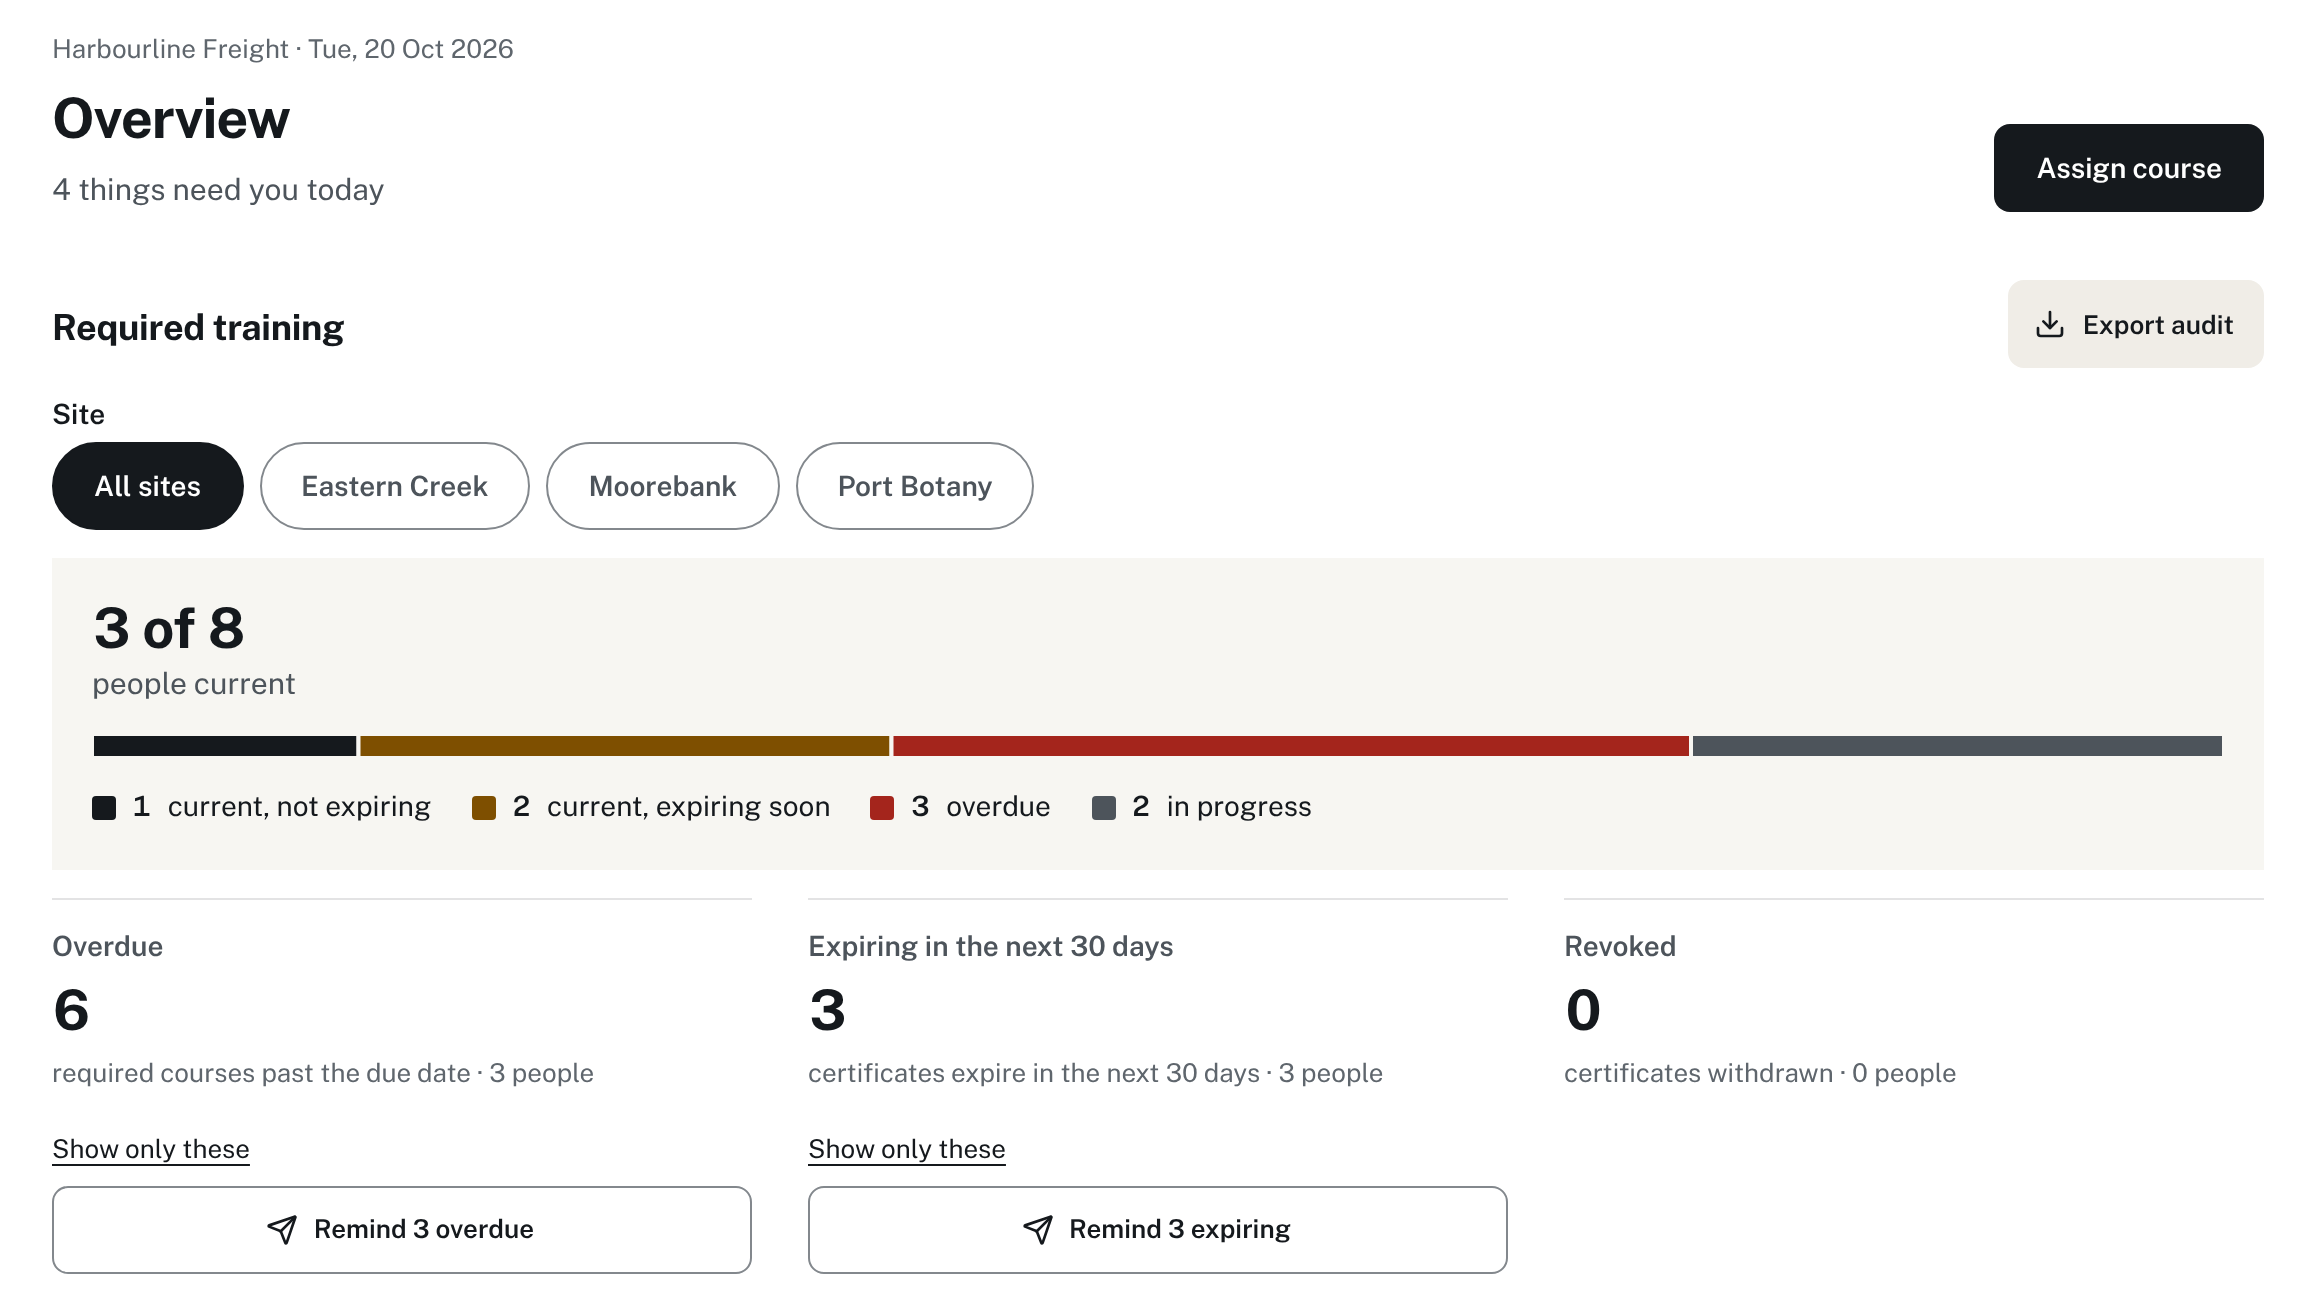The height and width of the screenshot is (1294, 2320).
Task: Click 'required courses past the due date' text
Action: [261, 1073]
